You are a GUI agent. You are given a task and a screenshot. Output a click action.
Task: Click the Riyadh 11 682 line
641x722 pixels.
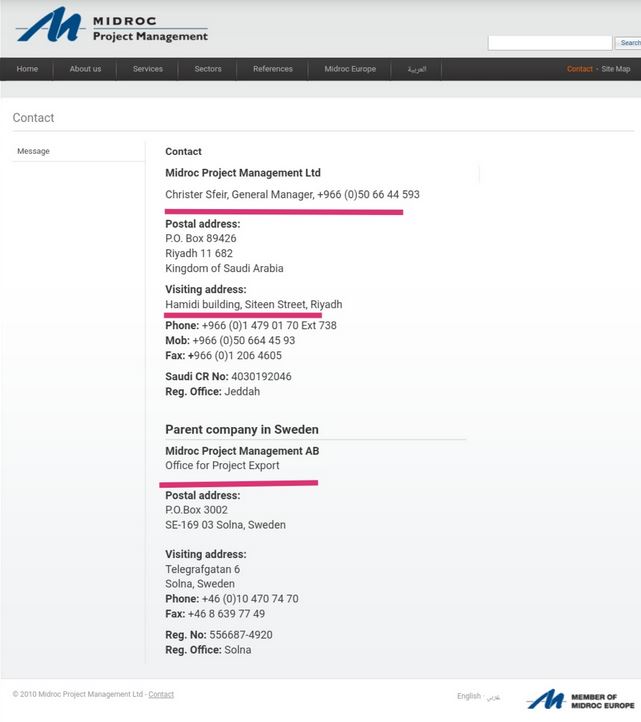click(199, 253)
